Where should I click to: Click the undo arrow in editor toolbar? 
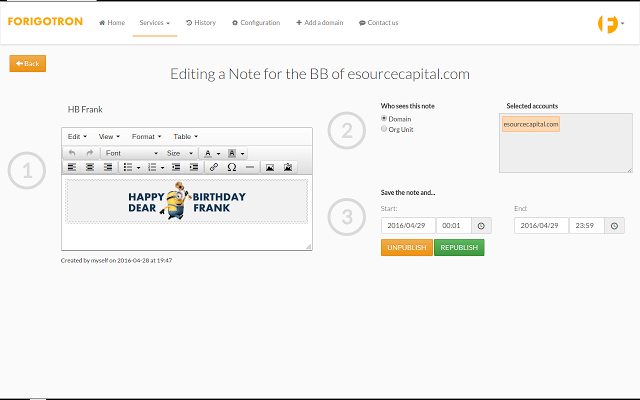(72, 153)
